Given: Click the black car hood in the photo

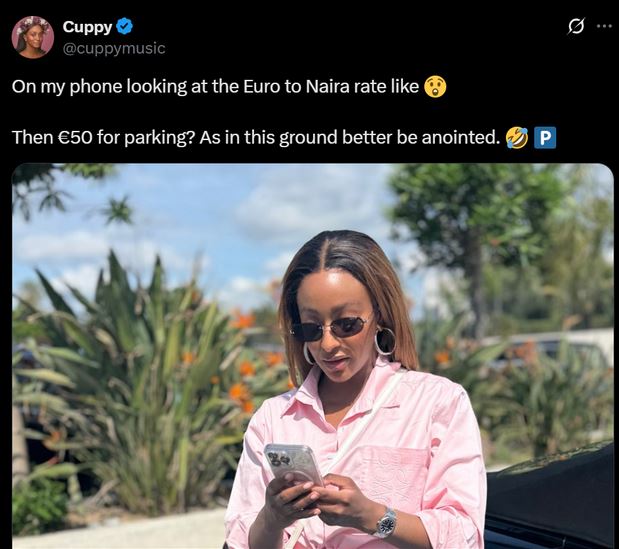Looking at the screenshot, I should point(551,495).
